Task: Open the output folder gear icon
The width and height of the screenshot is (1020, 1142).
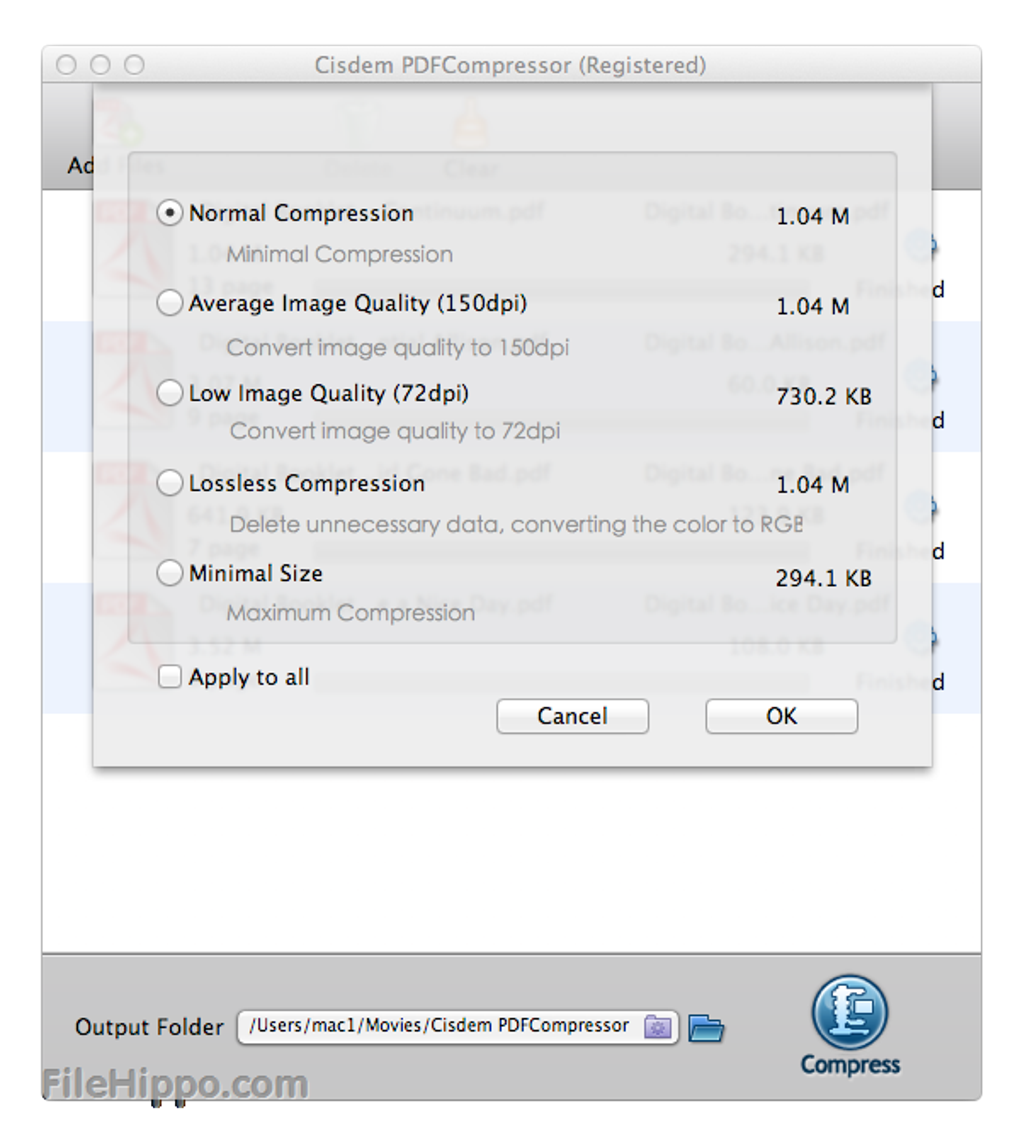Action: [x=656, y=1027]
